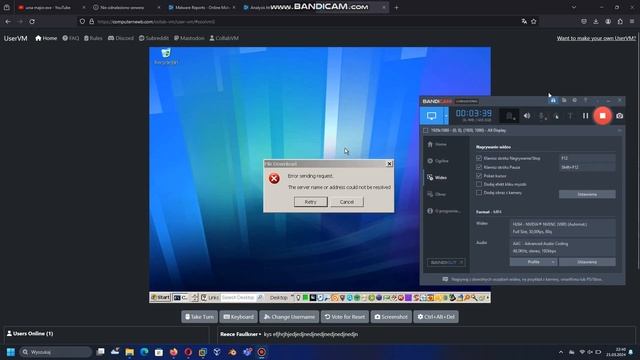640x360 pixels.
Task: Open the Profile dropdown in the Format section
Action: tap(533, 262)
